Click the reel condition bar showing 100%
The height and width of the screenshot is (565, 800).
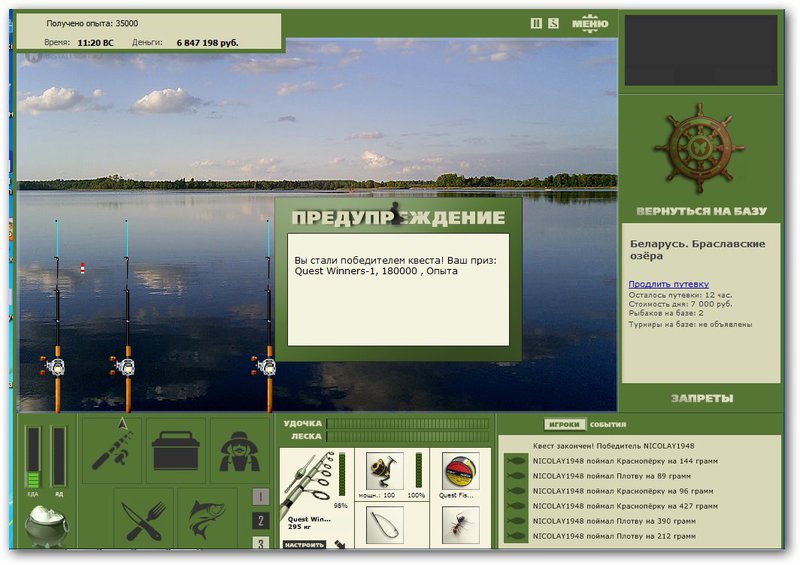[x=418, y=471]
